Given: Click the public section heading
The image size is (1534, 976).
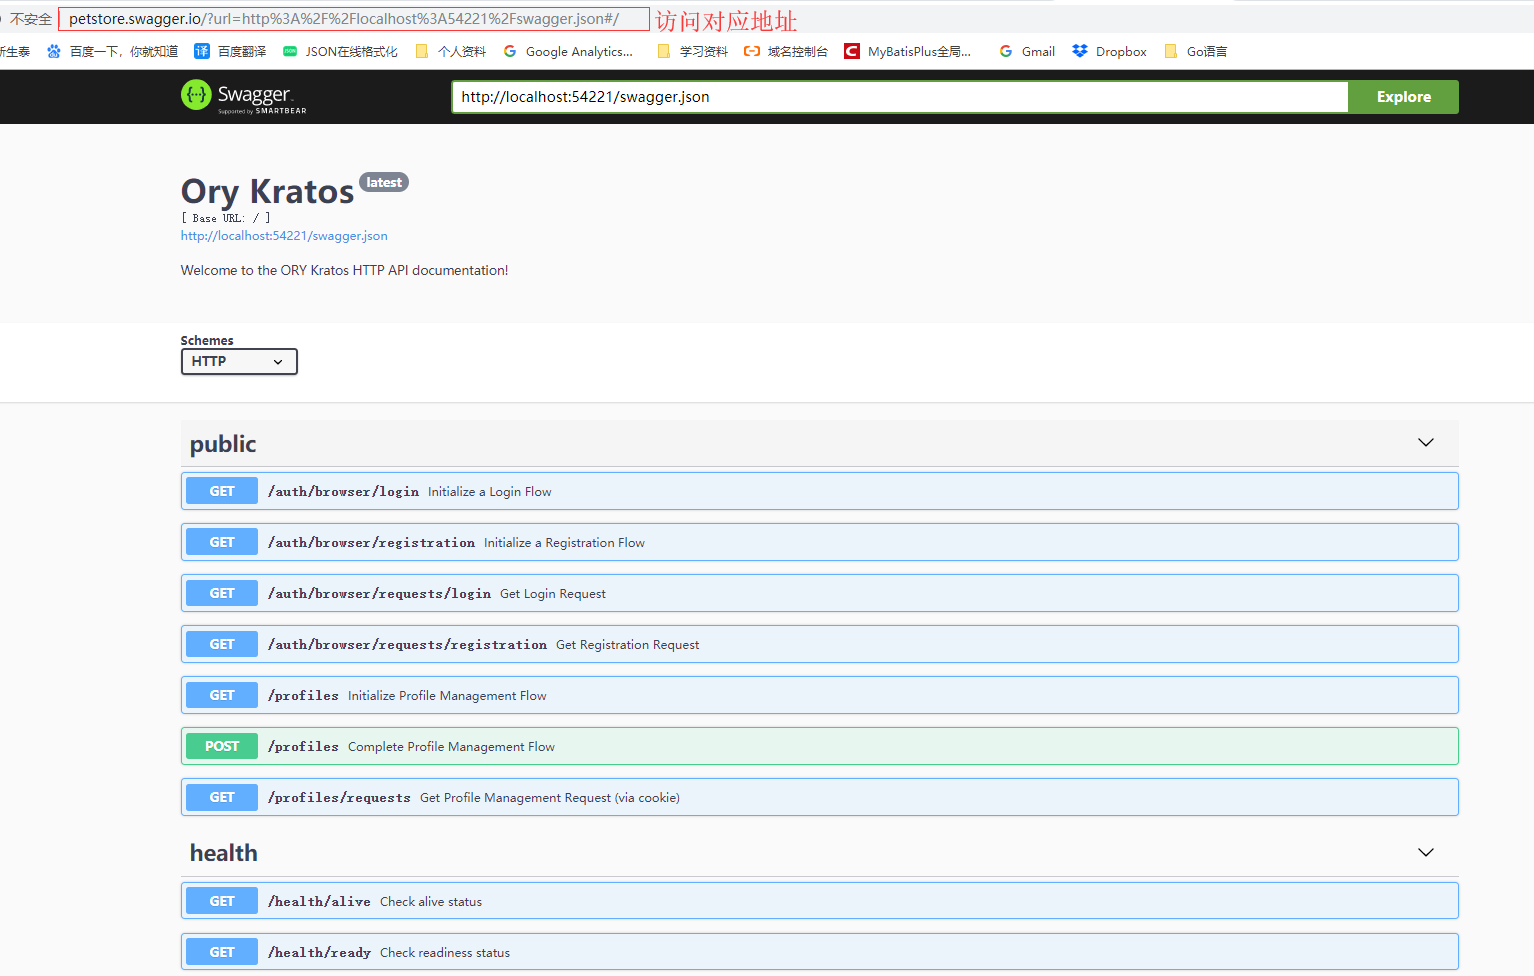Looking at the screenshot, I should pos(223,444).
